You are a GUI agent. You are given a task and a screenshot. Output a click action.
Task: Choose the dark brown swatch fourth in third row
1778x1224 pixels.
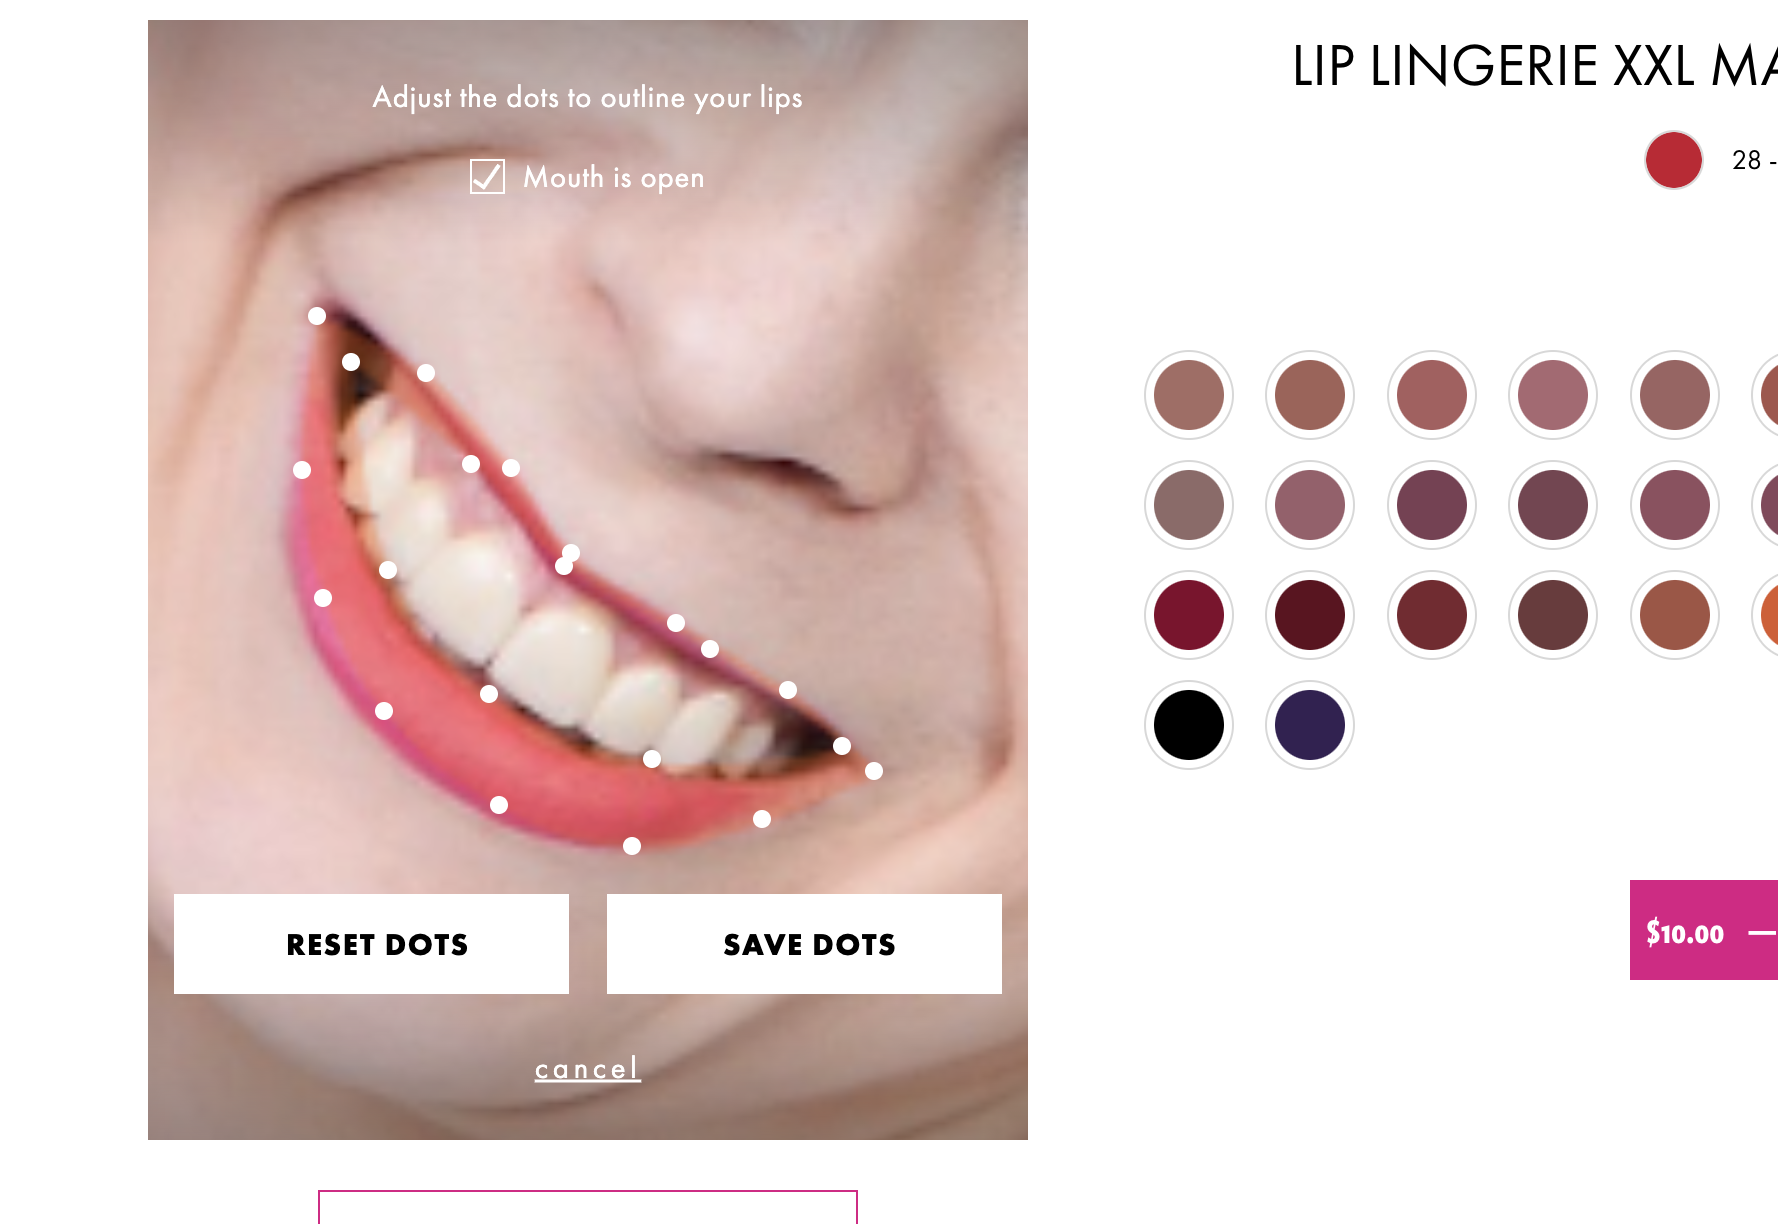click(x=1553, y=615)
